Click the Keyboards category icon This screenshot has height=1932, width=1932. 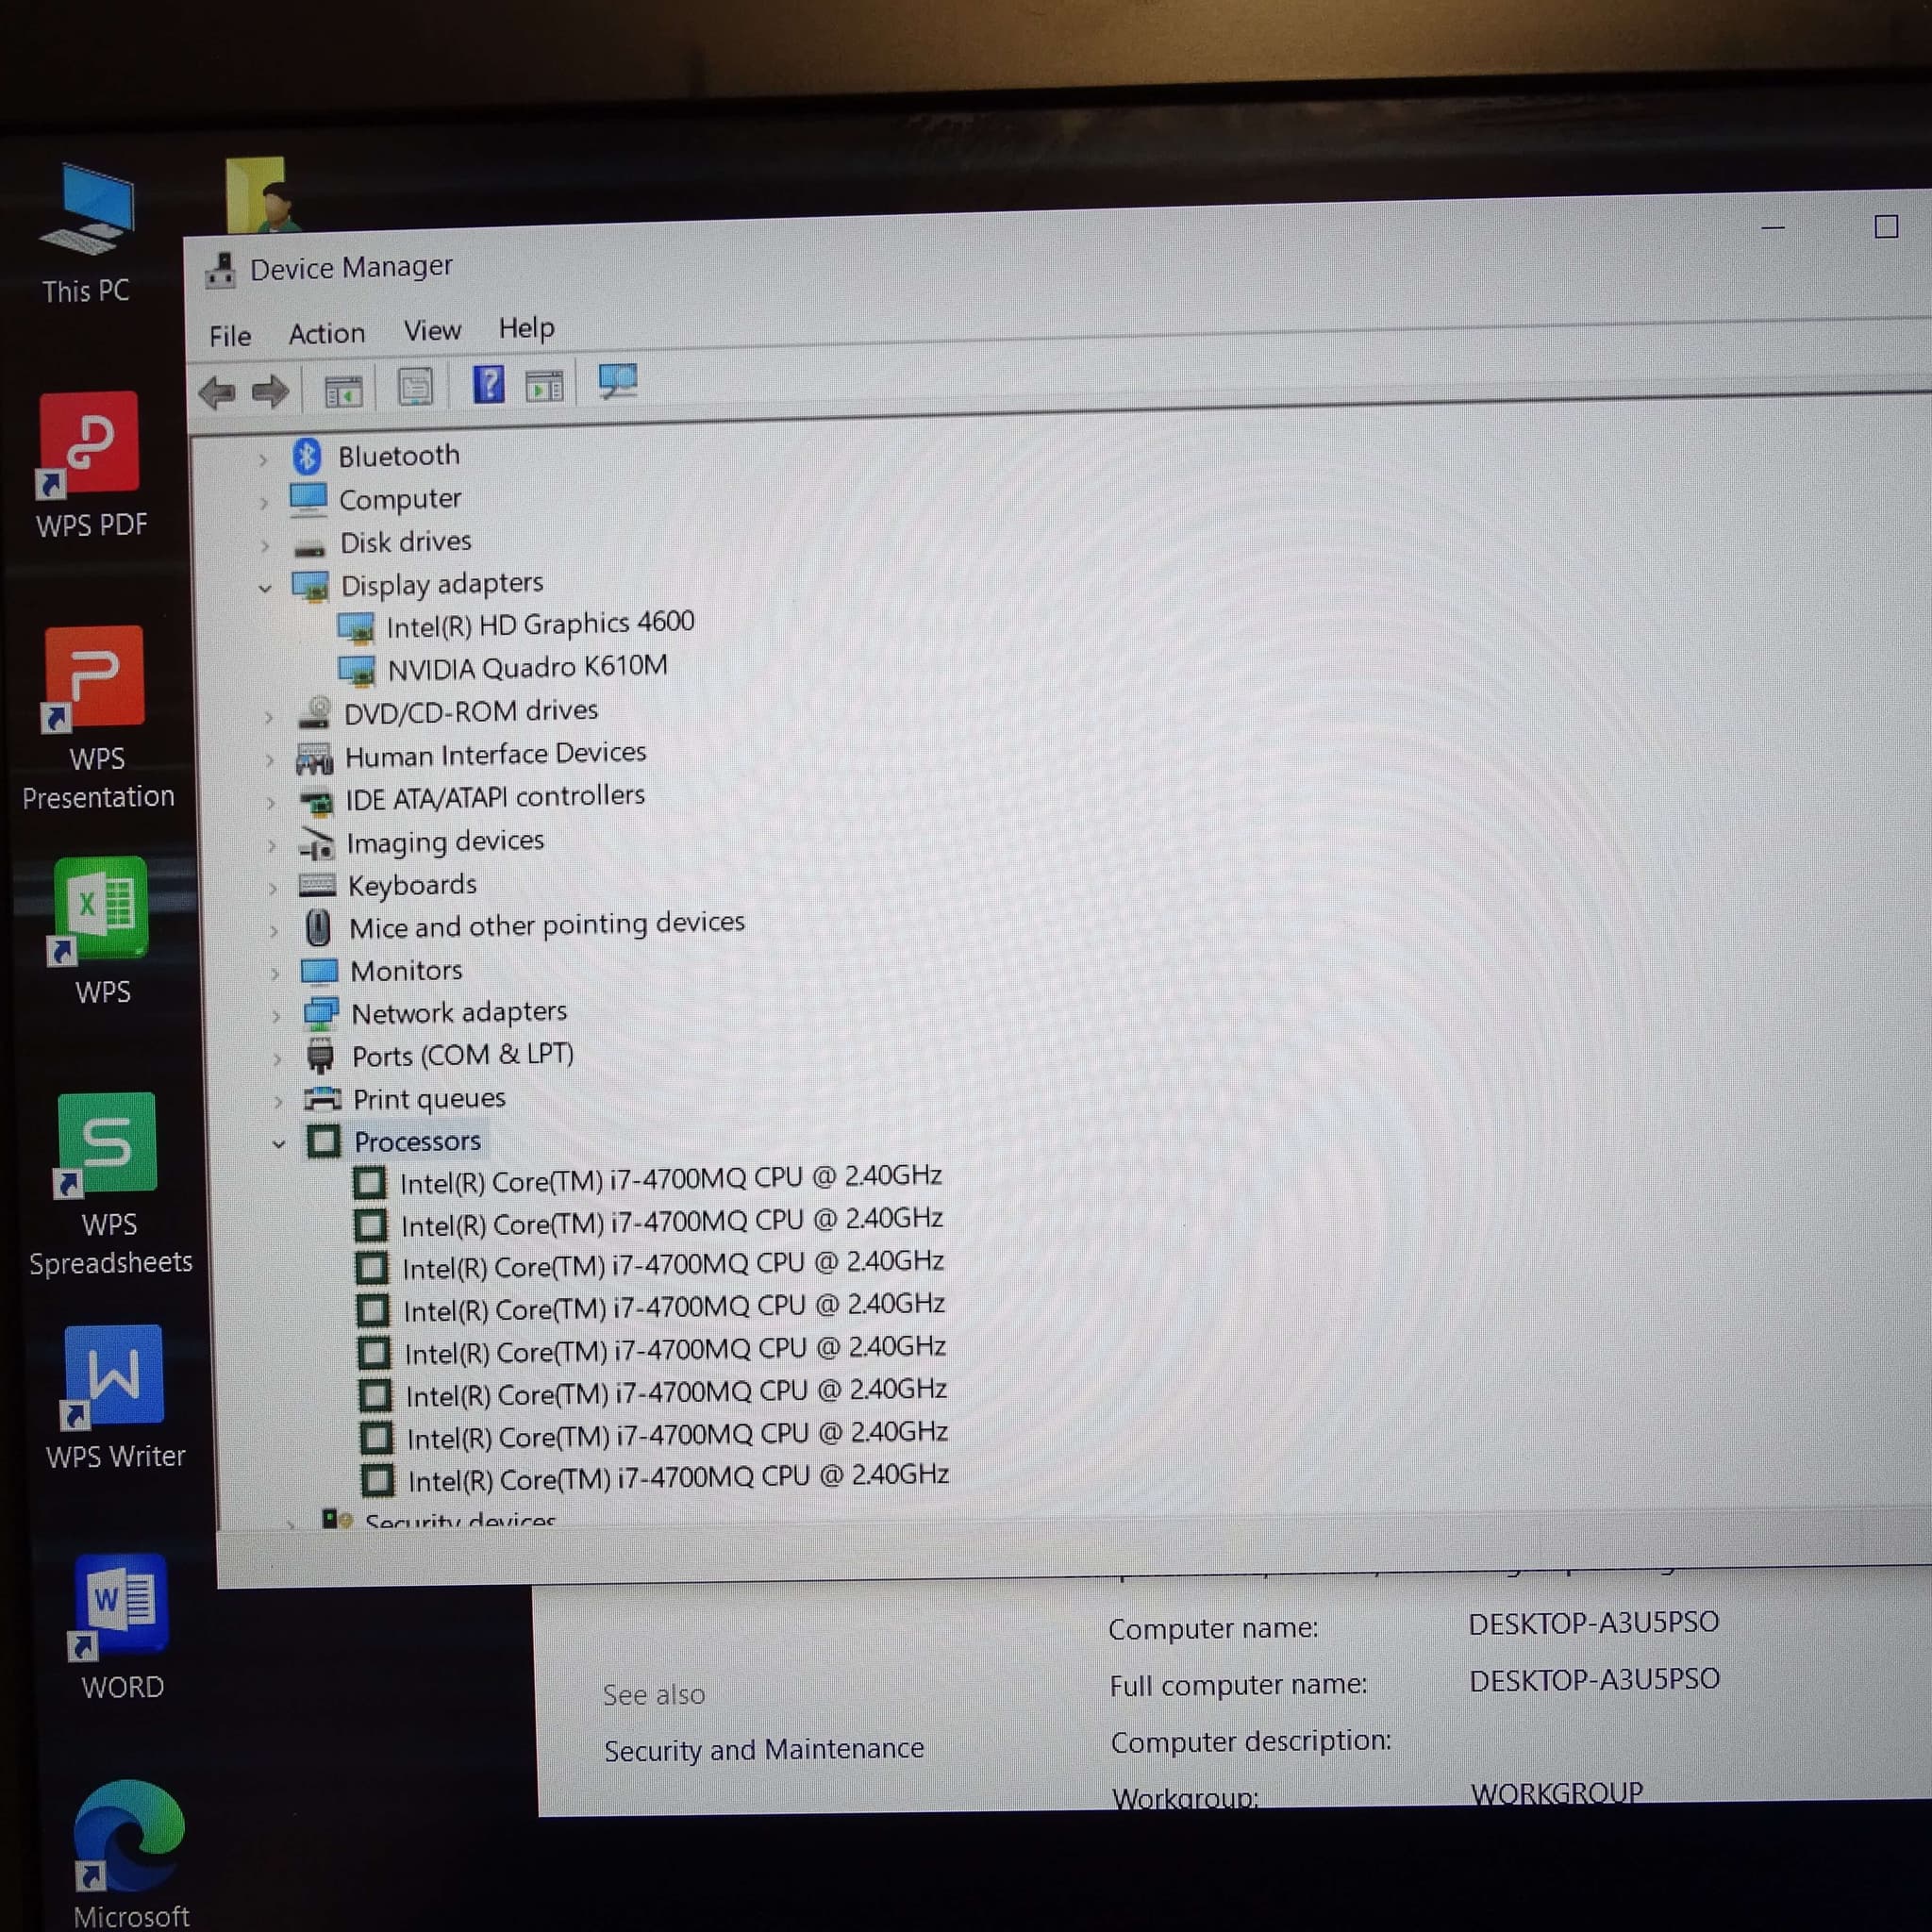click(318, 886)
